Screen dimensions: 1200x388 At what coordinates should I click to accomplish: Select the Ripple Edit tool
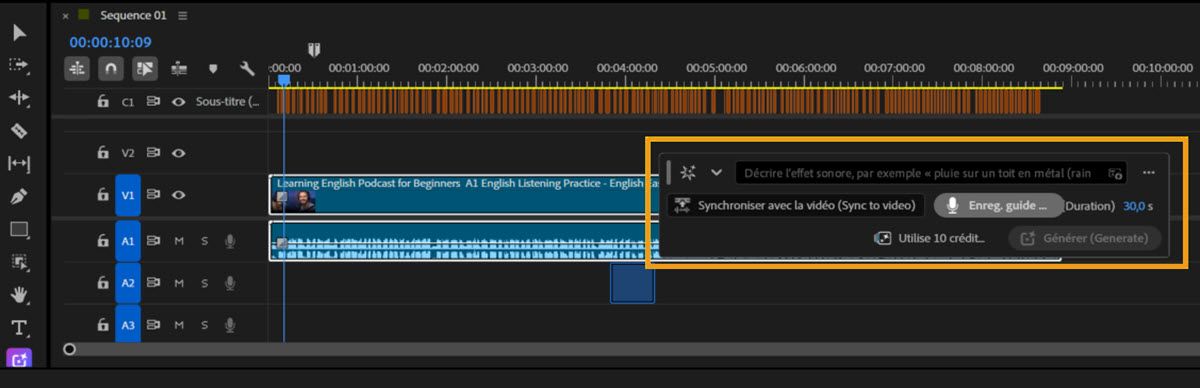pos(20,98)
